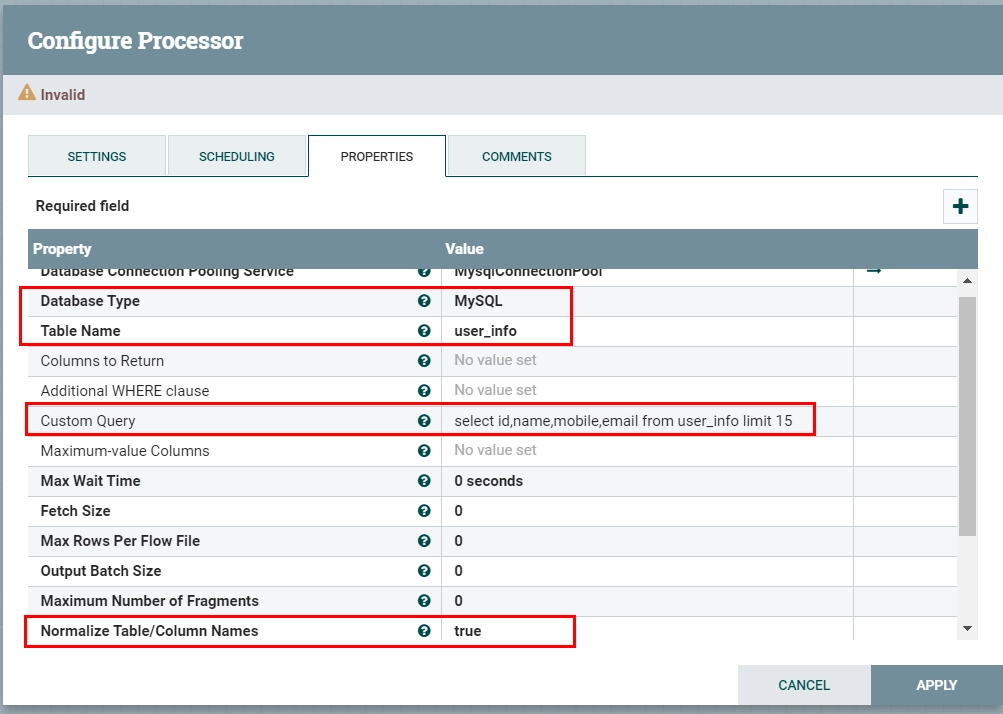Click the help icon for Normalize Table/Column Names
Screen dimensions: 1003x714
[424, 631]
